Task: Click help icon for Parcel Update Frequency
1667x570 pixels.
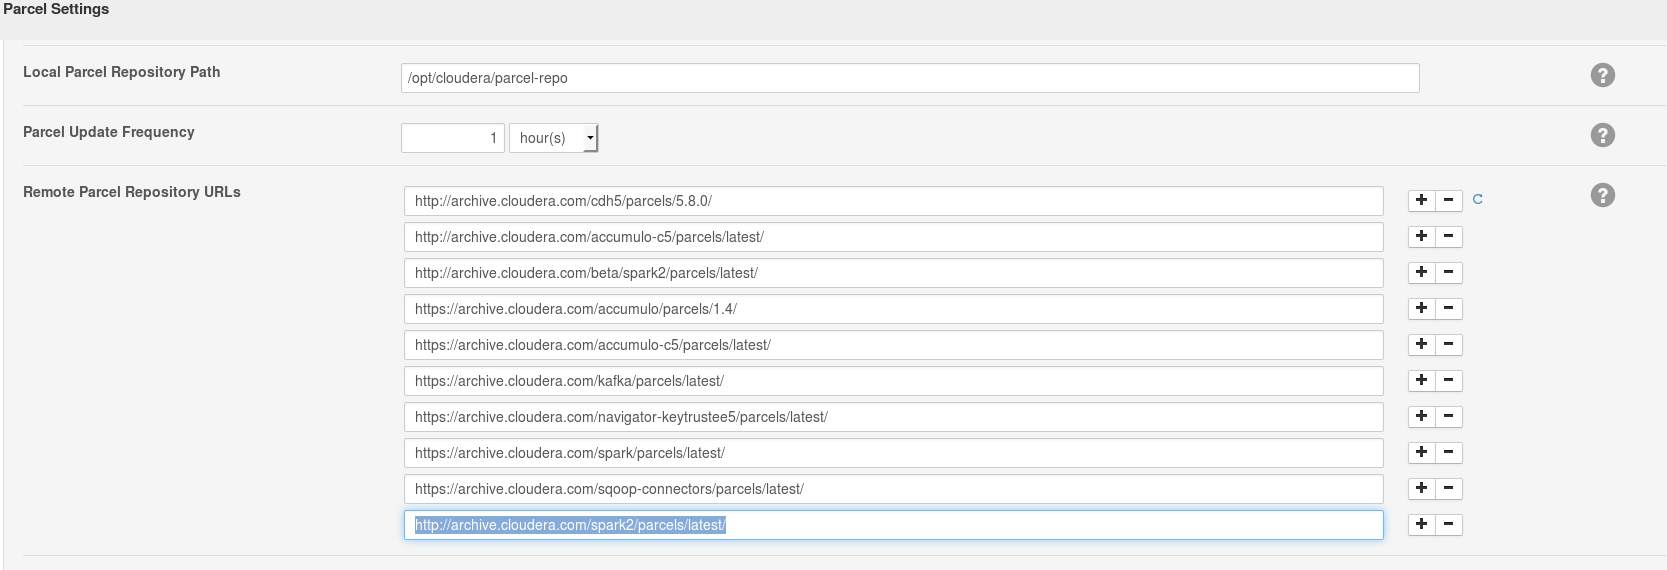Action: tap(1602, 135)
